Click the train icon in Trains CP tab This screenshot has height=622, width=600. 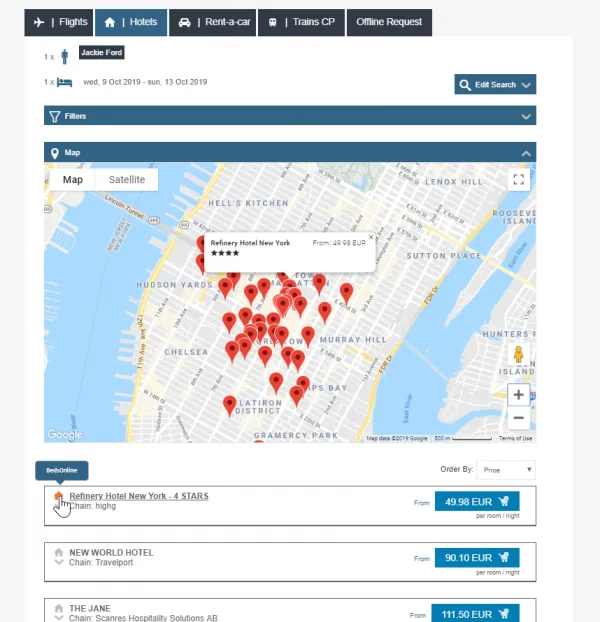[x=272, y=23]
